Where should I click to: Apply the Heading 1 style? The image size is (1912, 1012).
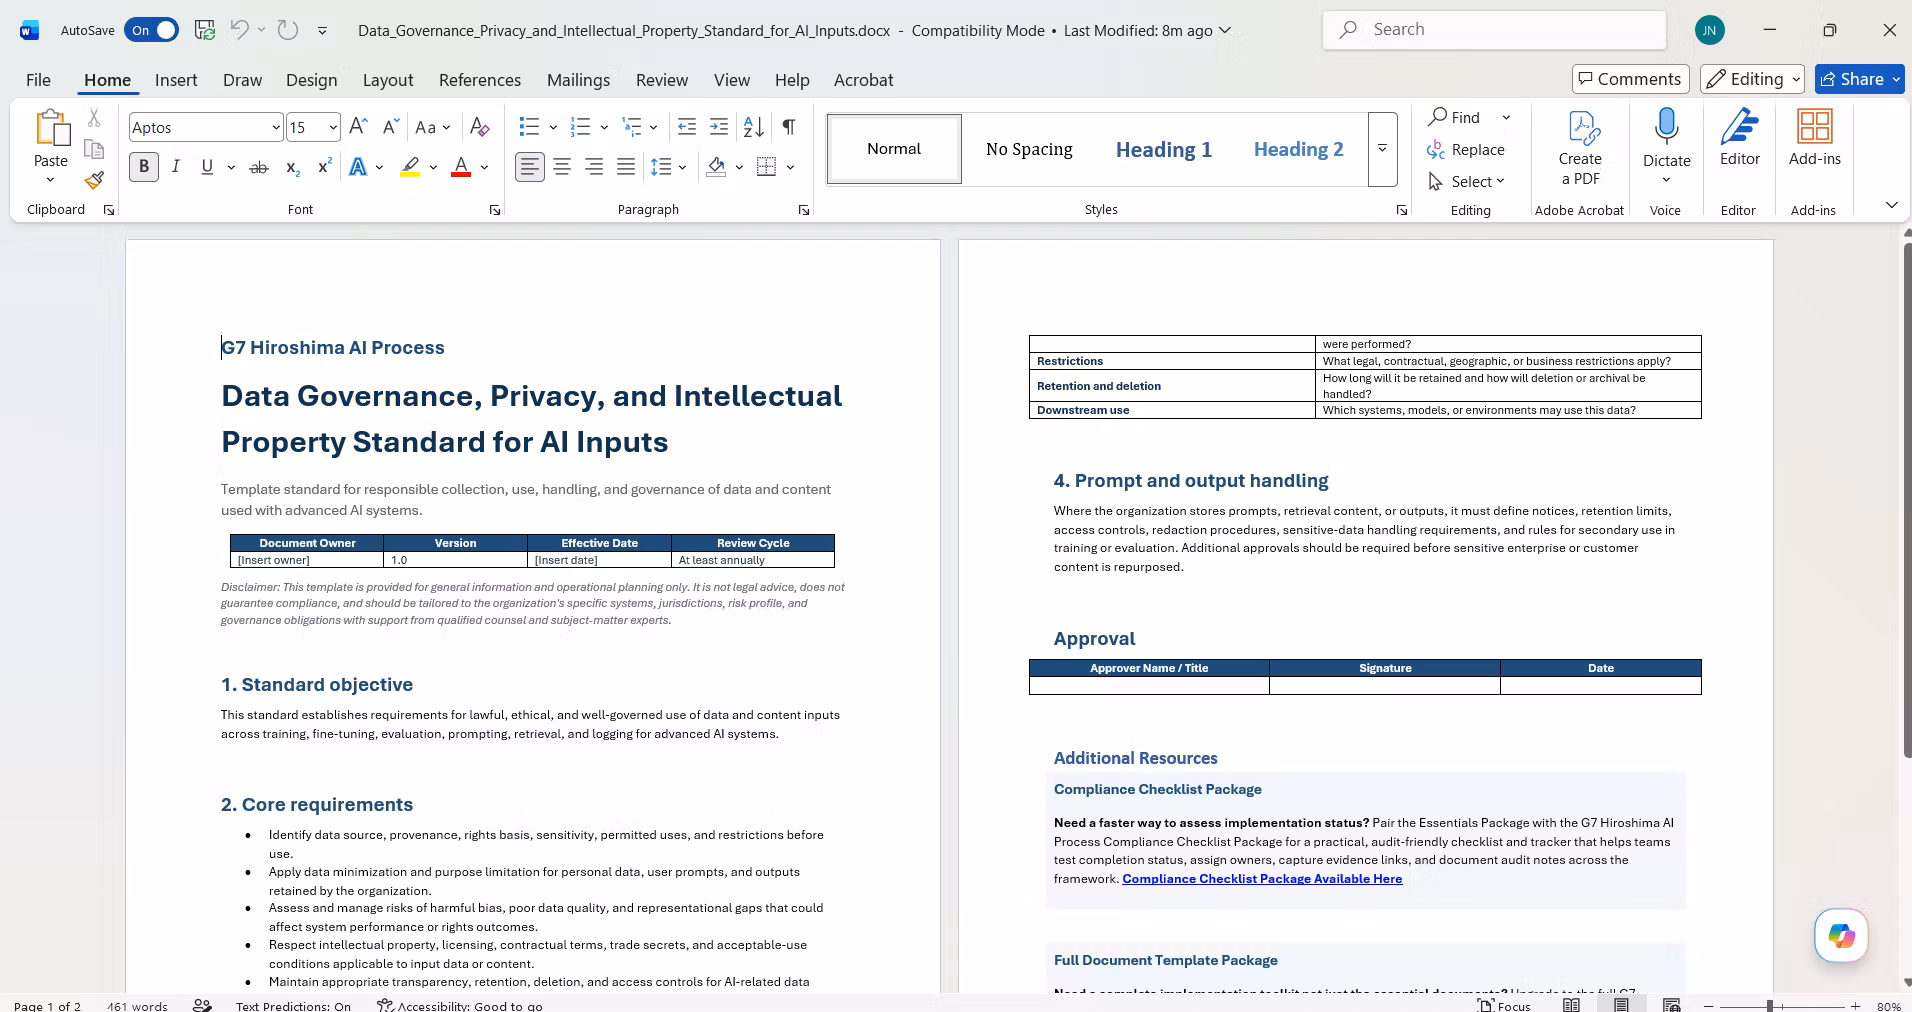click(1164, 149)
